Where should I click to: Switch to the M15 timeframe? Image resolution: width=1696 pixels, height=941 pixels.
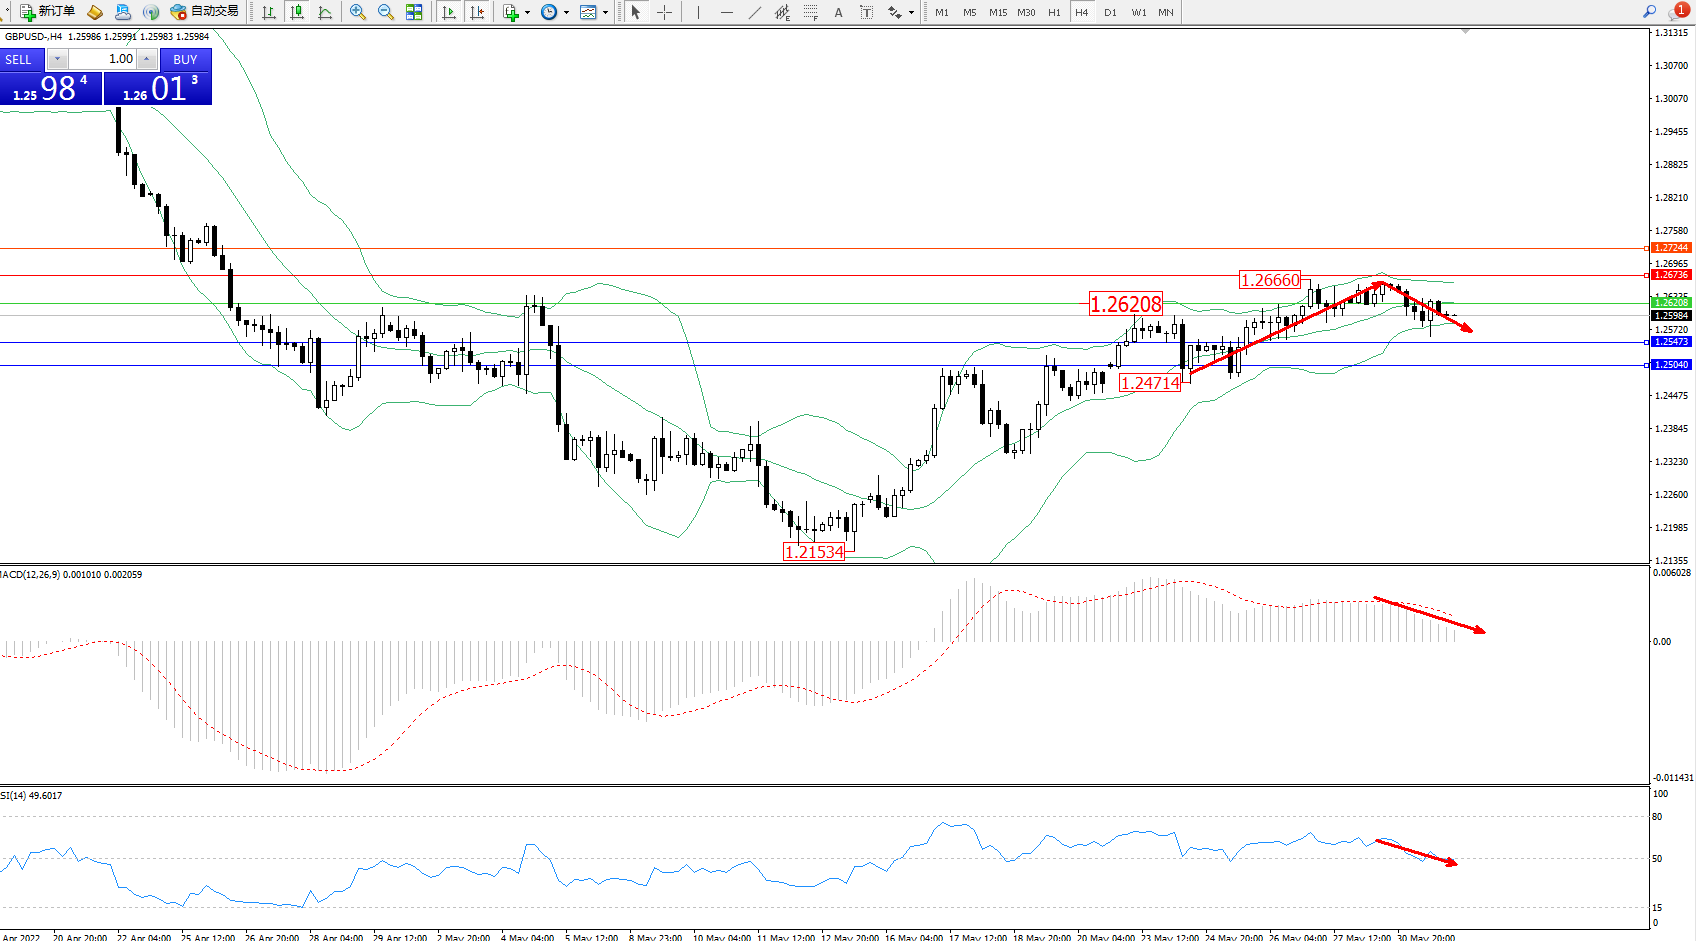998,12
